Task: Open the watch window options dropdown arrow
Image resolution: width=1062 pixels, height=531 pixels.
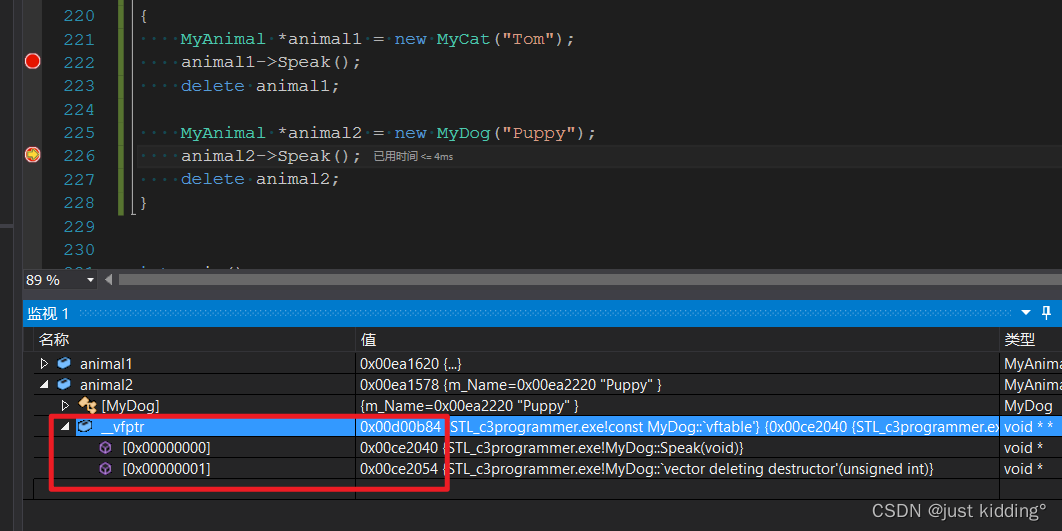Action: [1026, 313]
